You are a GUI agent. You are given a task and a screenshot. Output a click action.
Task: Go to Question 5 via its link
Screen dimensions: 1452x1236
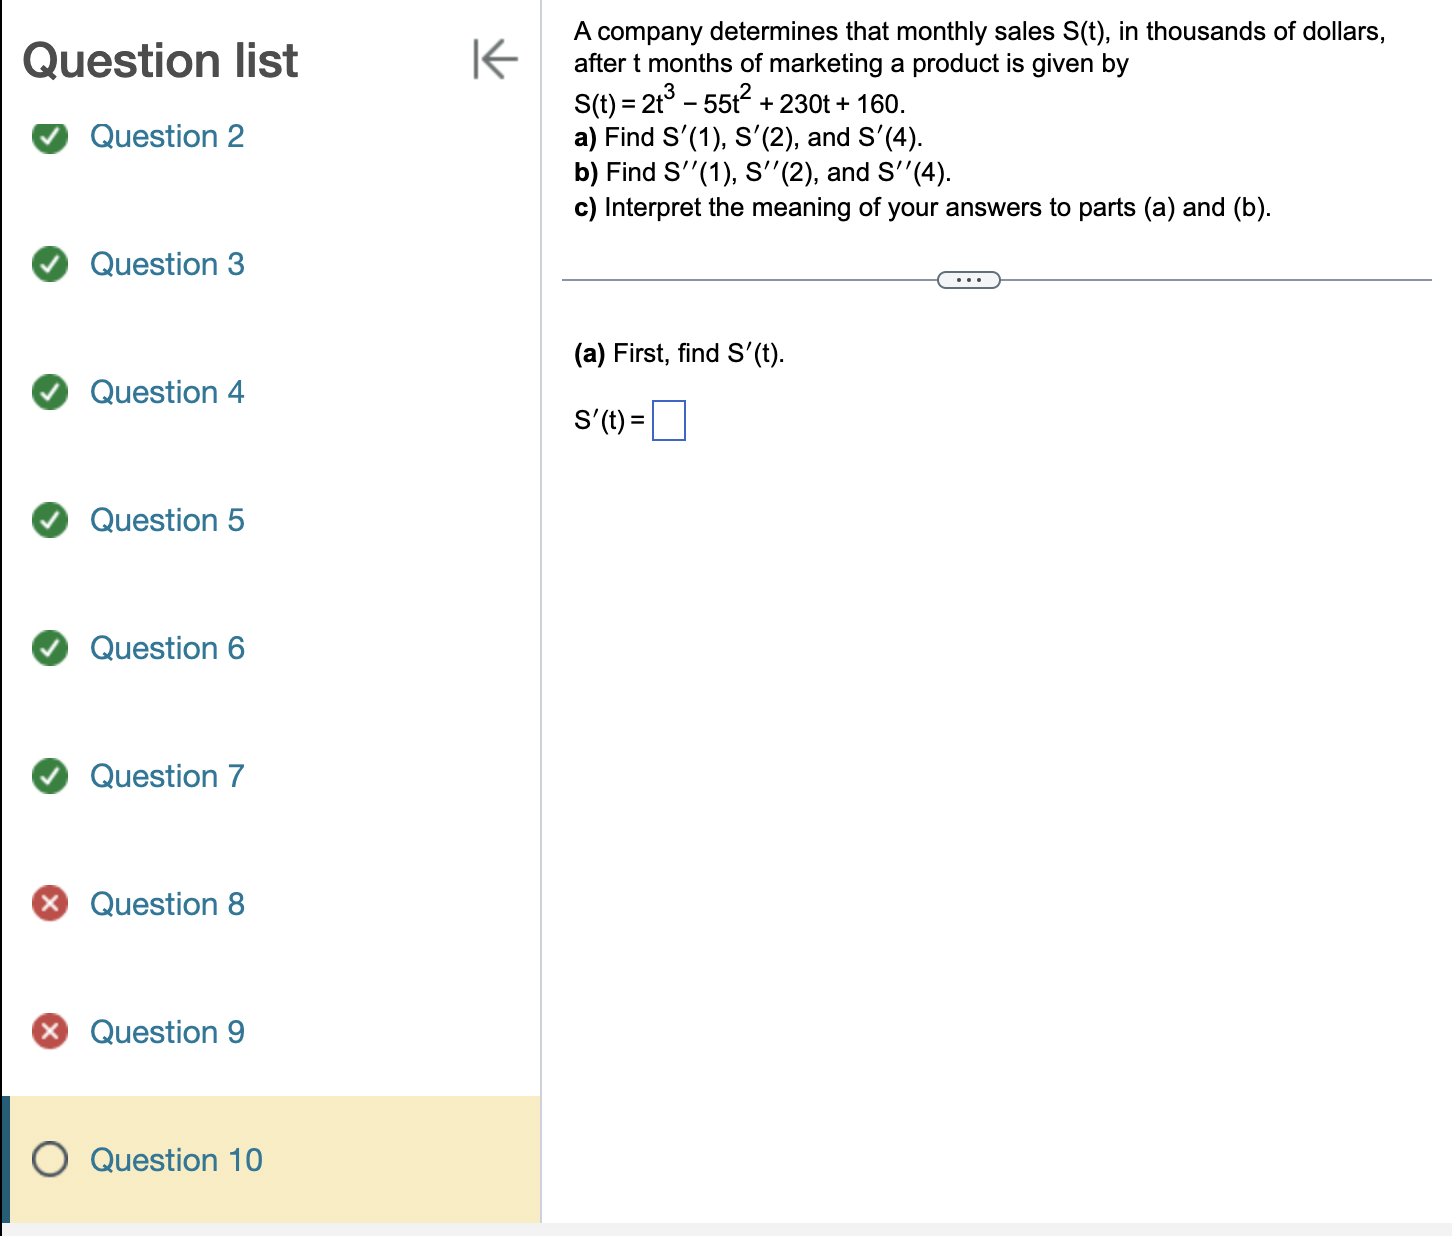pos(167,520)
